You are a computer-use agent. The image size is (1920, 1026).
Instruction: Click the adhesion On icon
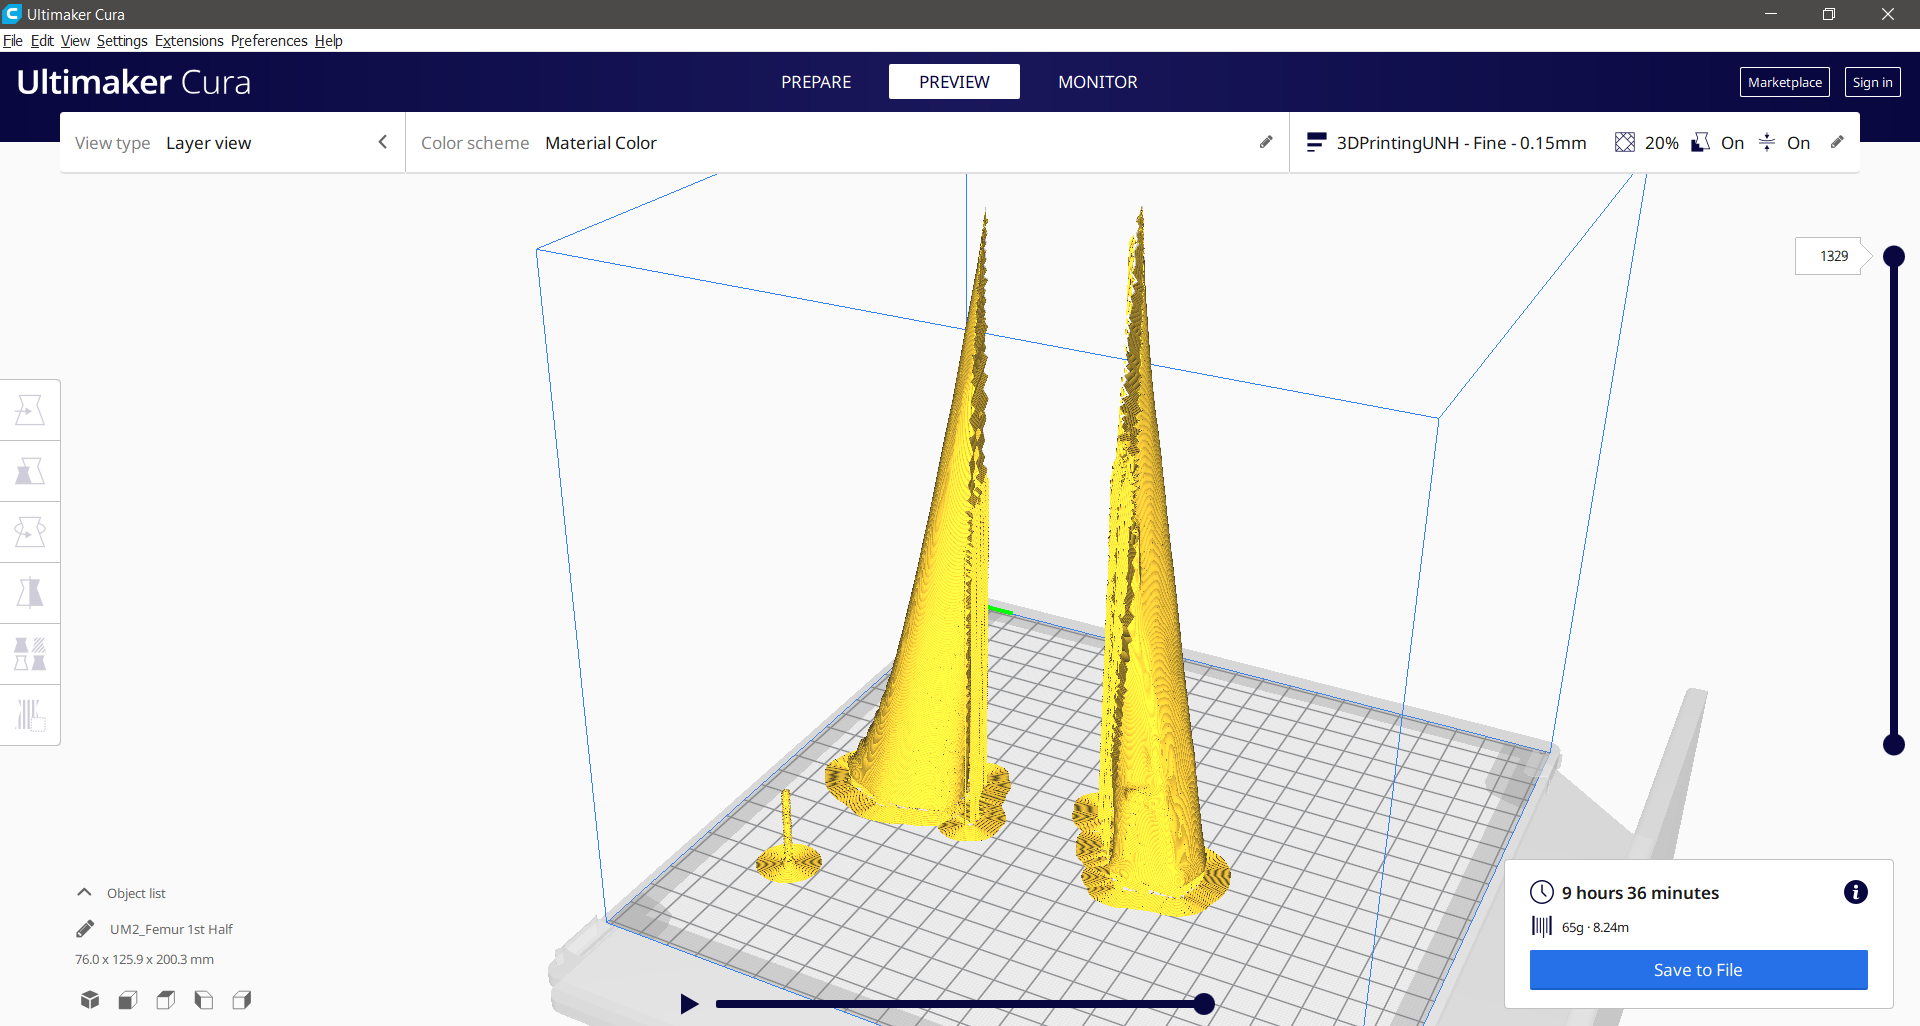pyautogui.click(x=1767, y=142)
